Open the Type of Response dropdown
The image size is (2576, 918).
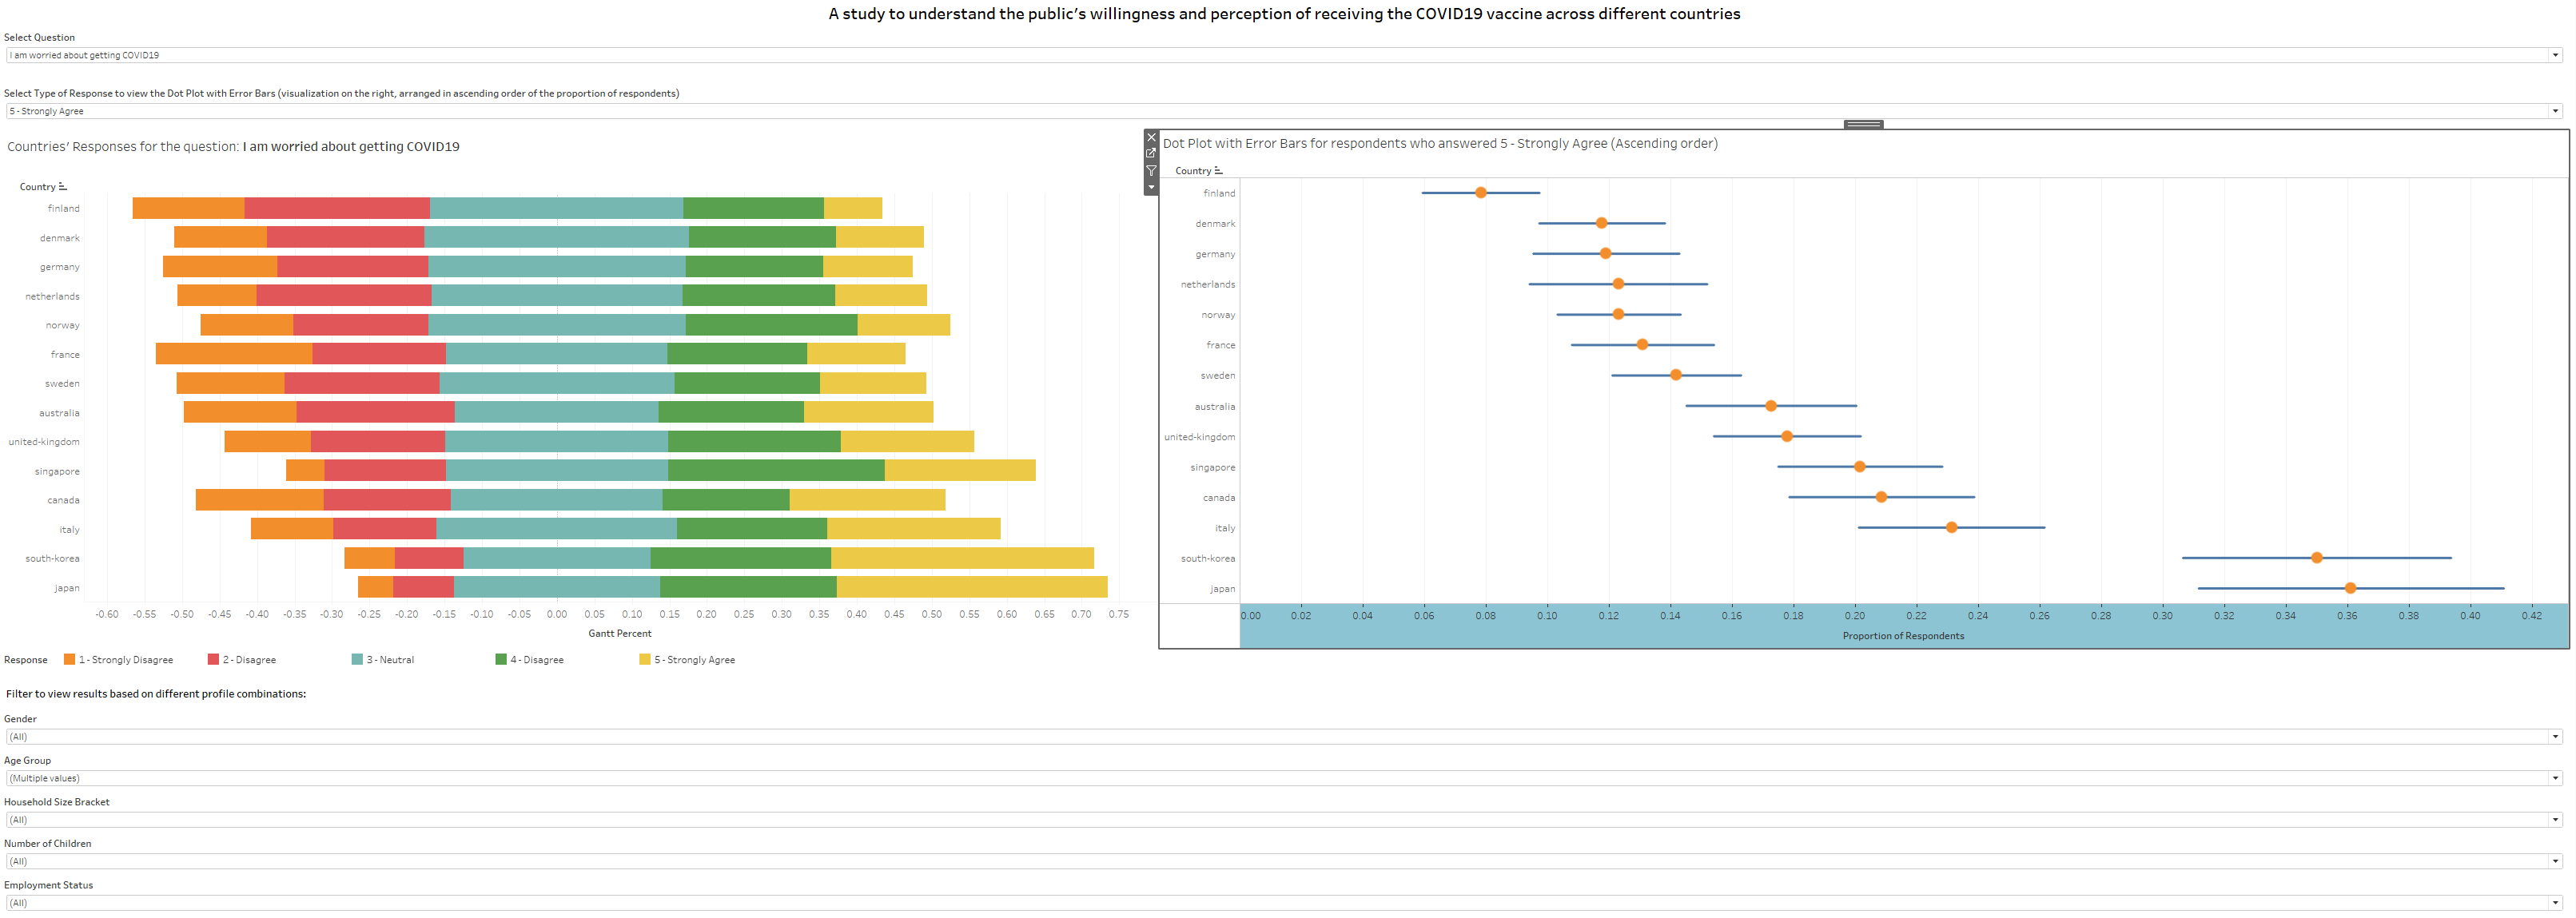tap(2555, 112)
